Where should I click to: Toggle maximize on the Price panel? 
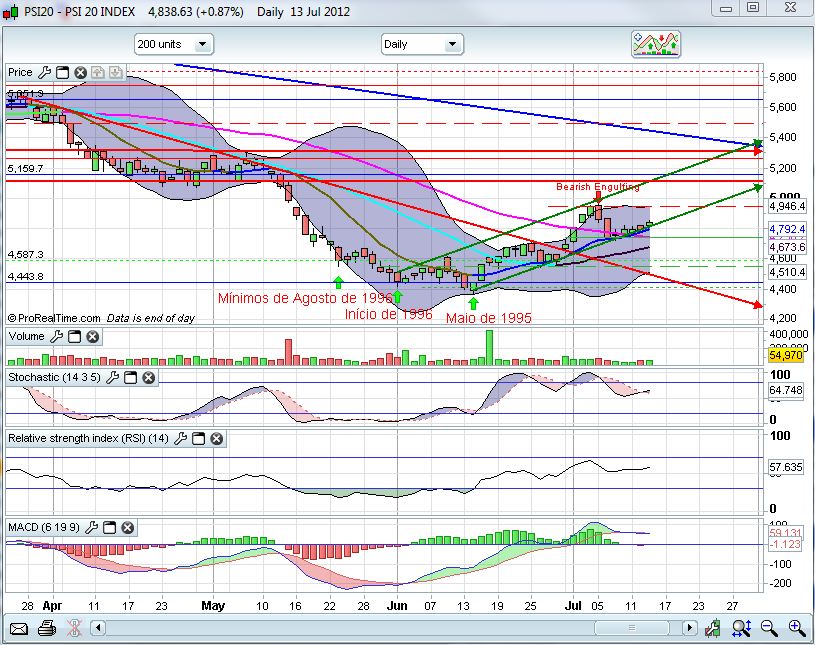click(x=62, y=72)
